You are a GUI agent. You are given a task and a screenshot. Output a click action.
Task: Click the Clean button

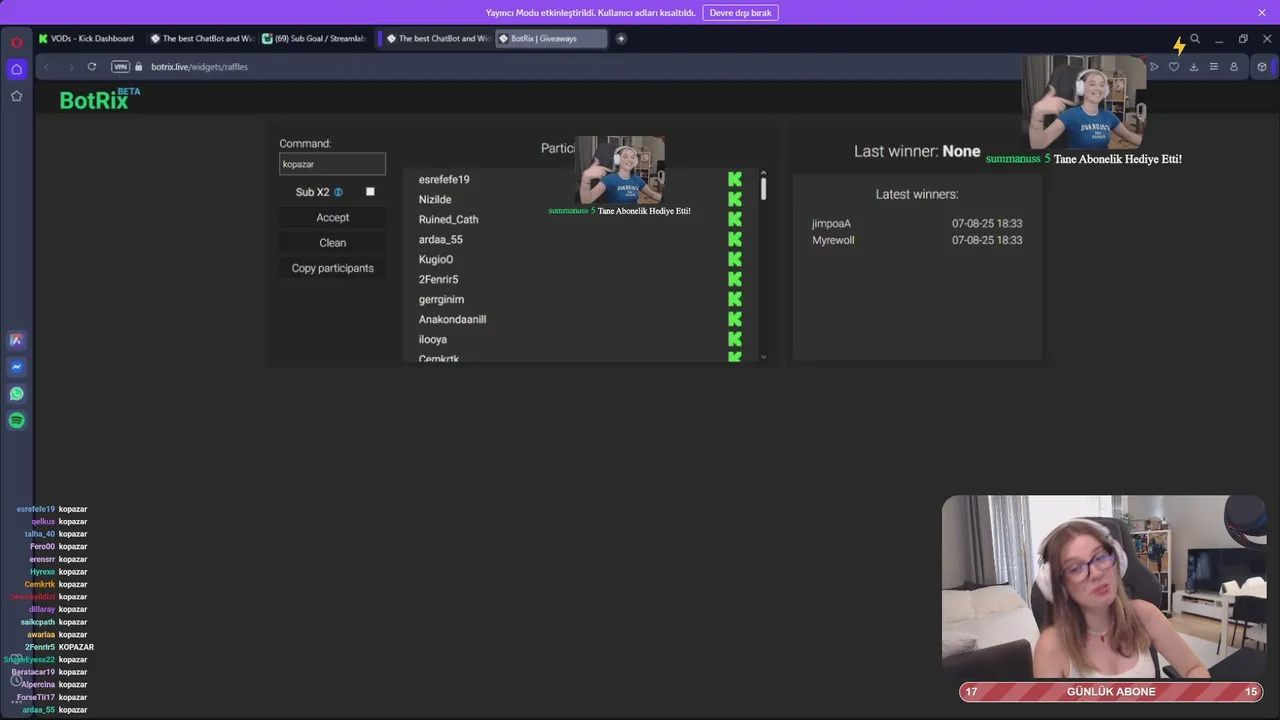[x=333, y=243]
